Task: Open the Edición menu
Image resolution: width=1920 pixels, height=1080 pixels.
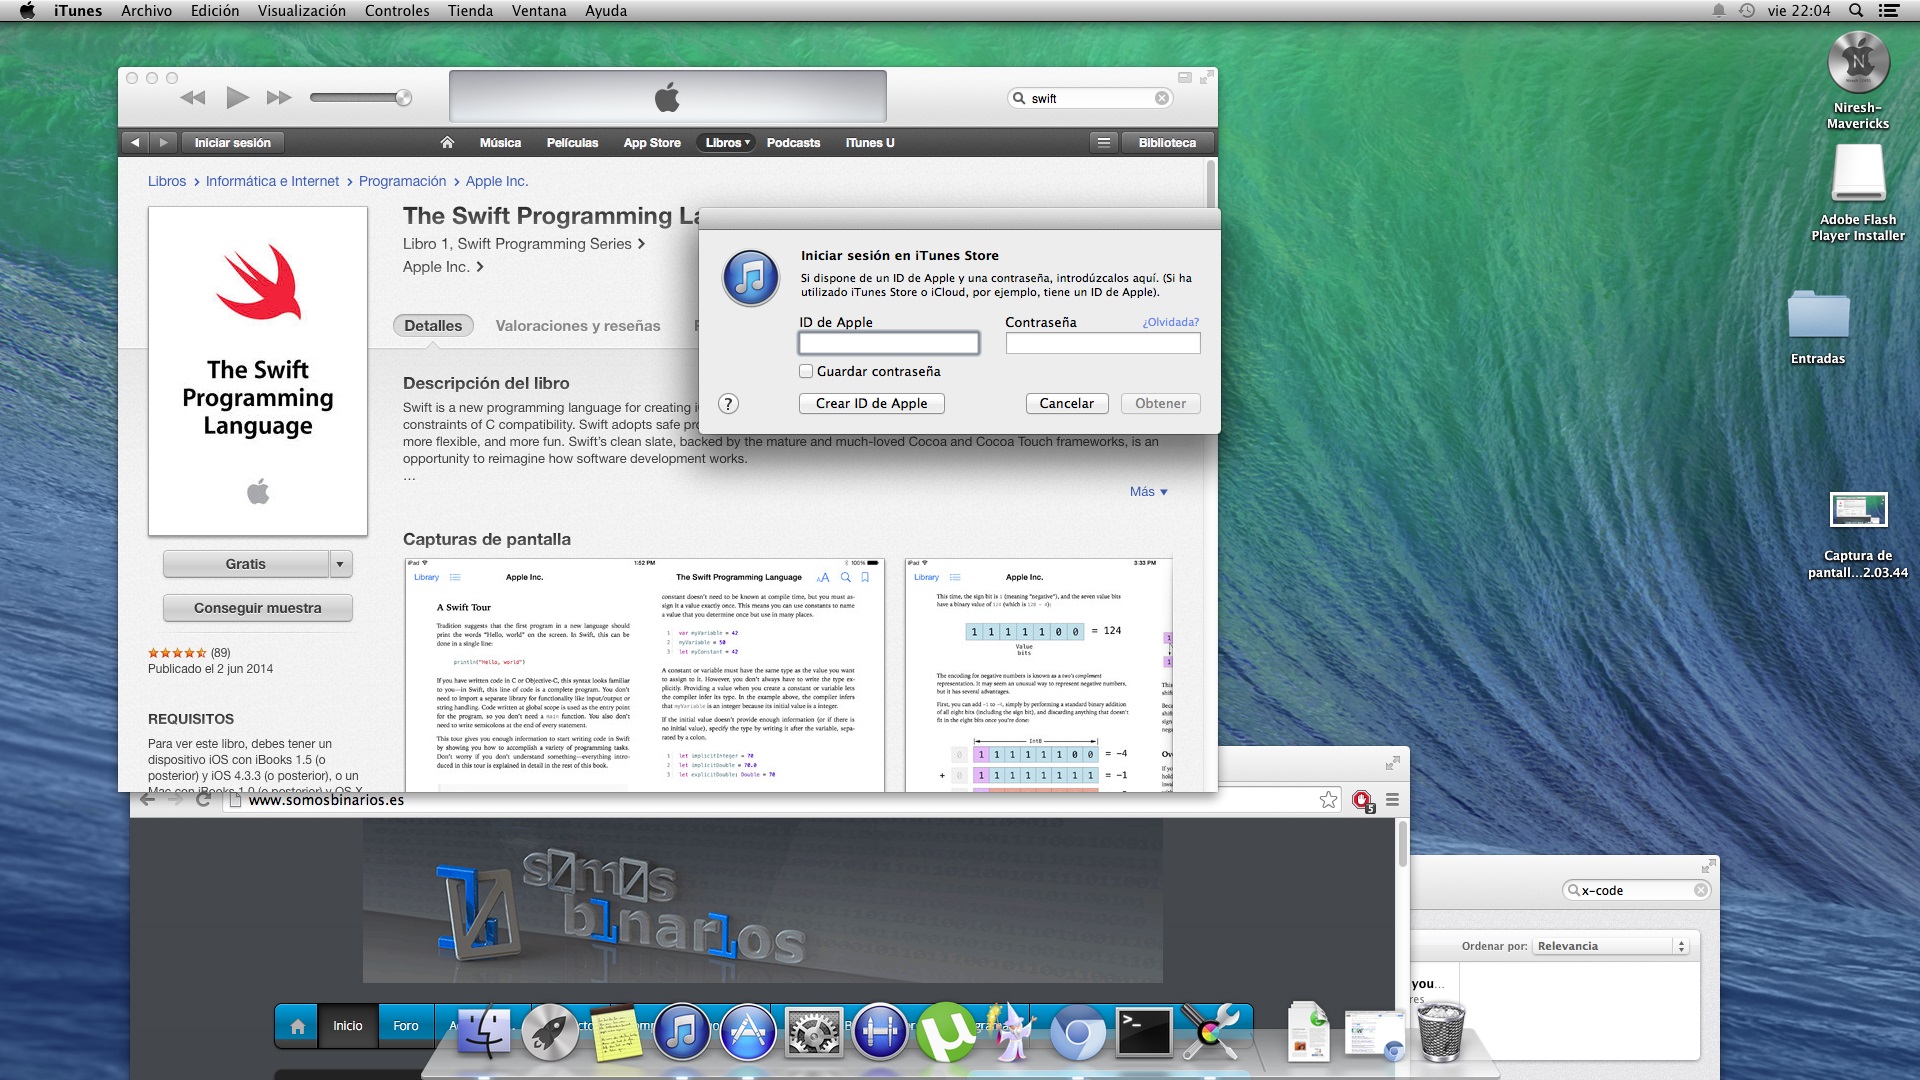Action: (215, 11)
